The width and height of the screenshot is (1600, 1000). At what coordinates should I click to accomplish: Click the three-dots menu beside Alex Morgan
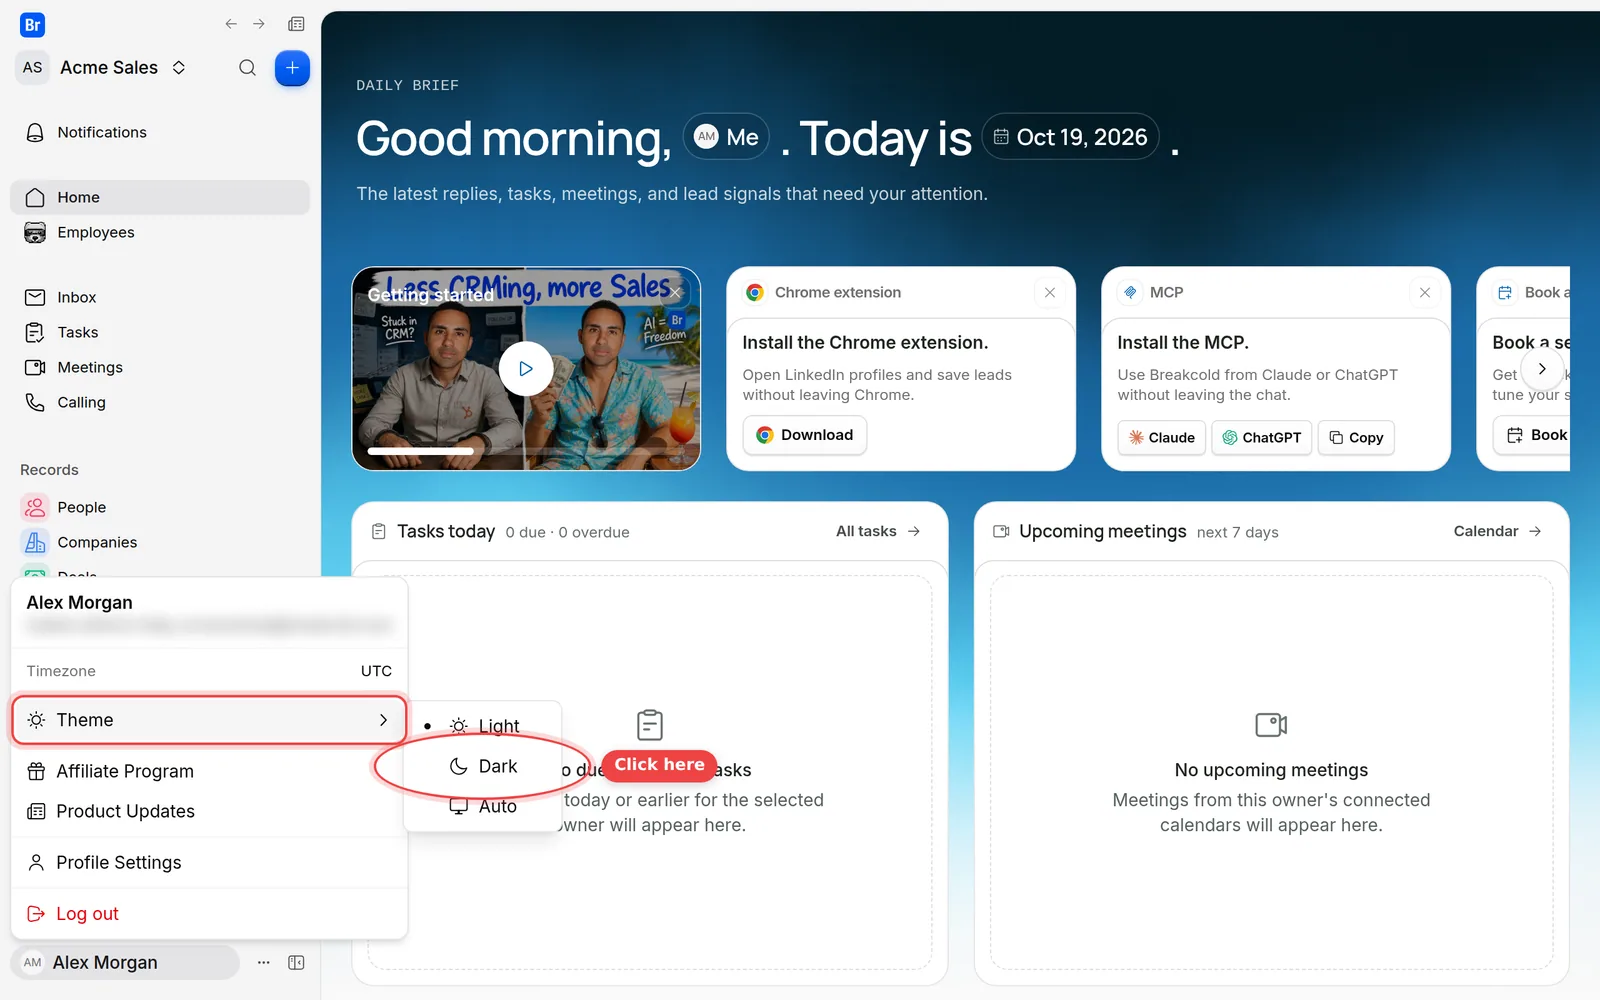tap(263, 962)
